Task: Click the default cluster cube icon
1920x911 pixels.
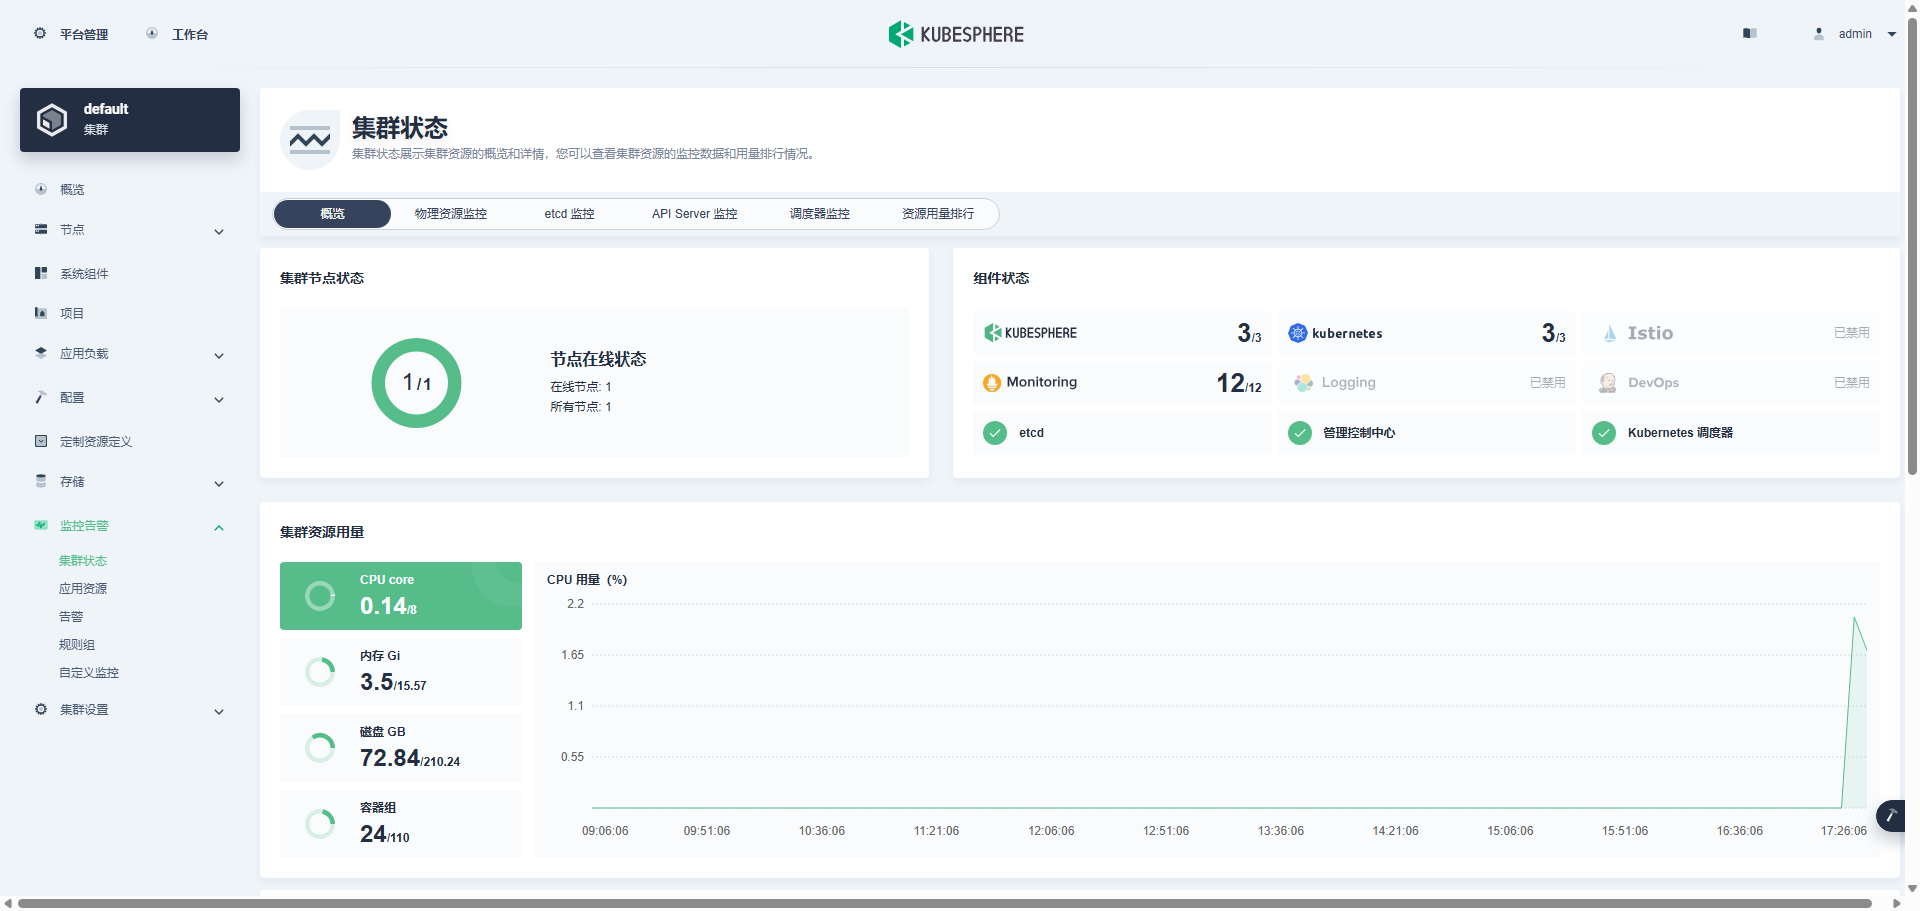Action: point(52,118)
